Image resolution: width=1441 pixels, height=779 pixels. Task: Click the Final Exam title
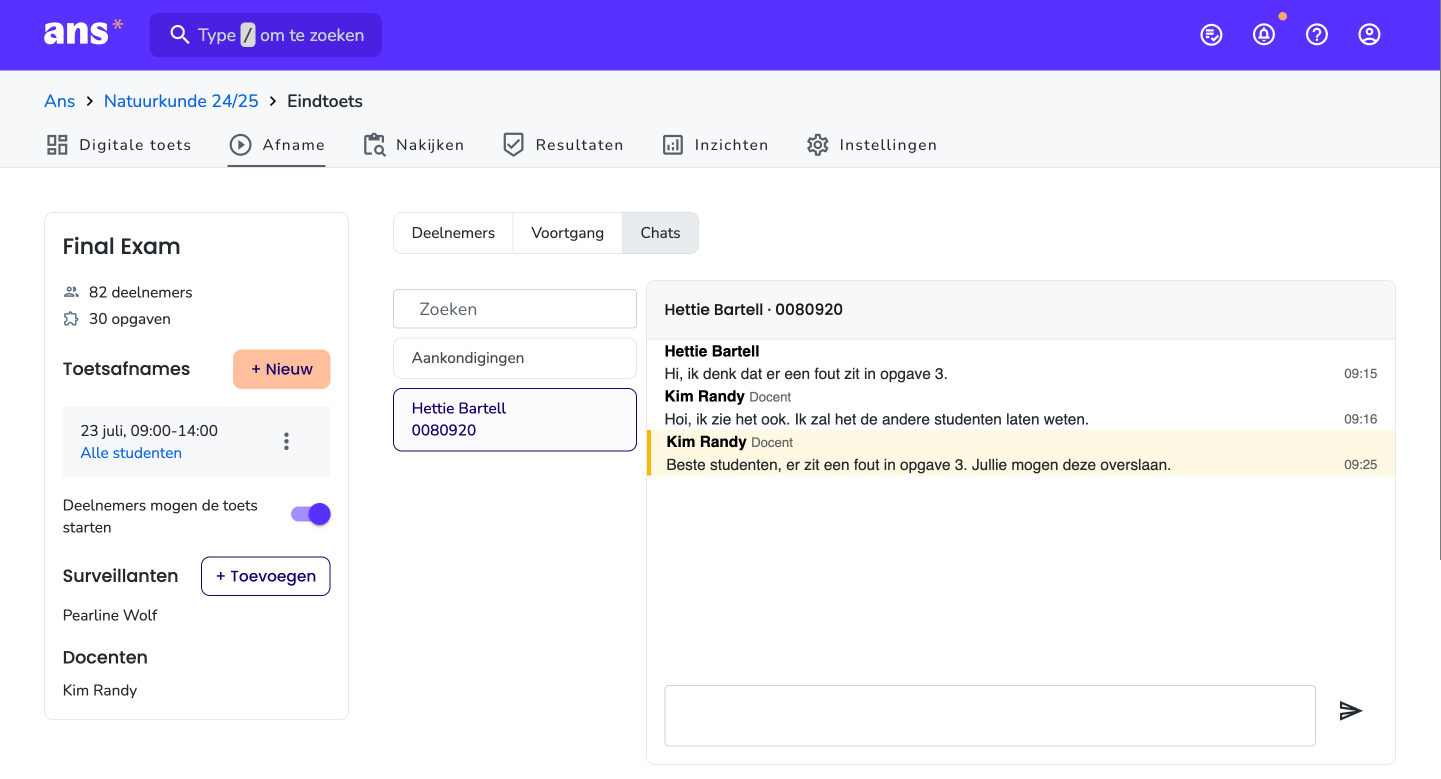pyautogui.click(x=122, y=247)
